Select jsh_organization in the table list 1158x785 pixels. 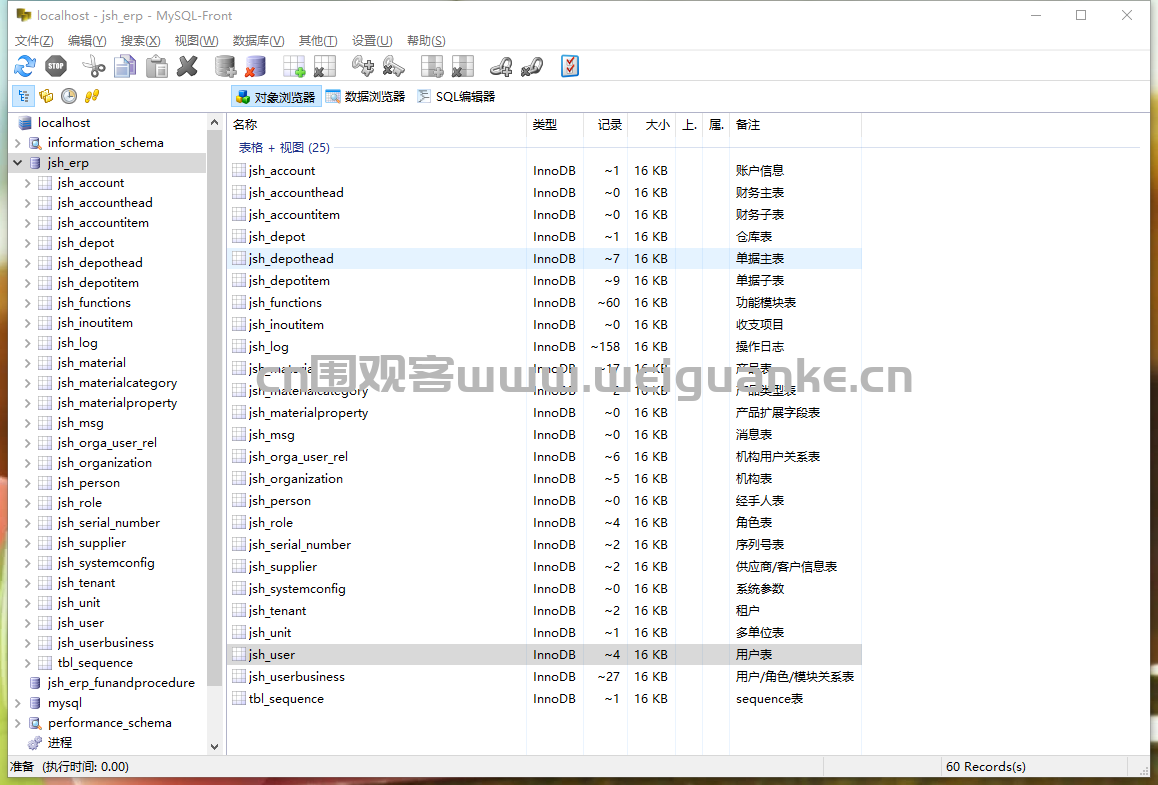[295, 479]
